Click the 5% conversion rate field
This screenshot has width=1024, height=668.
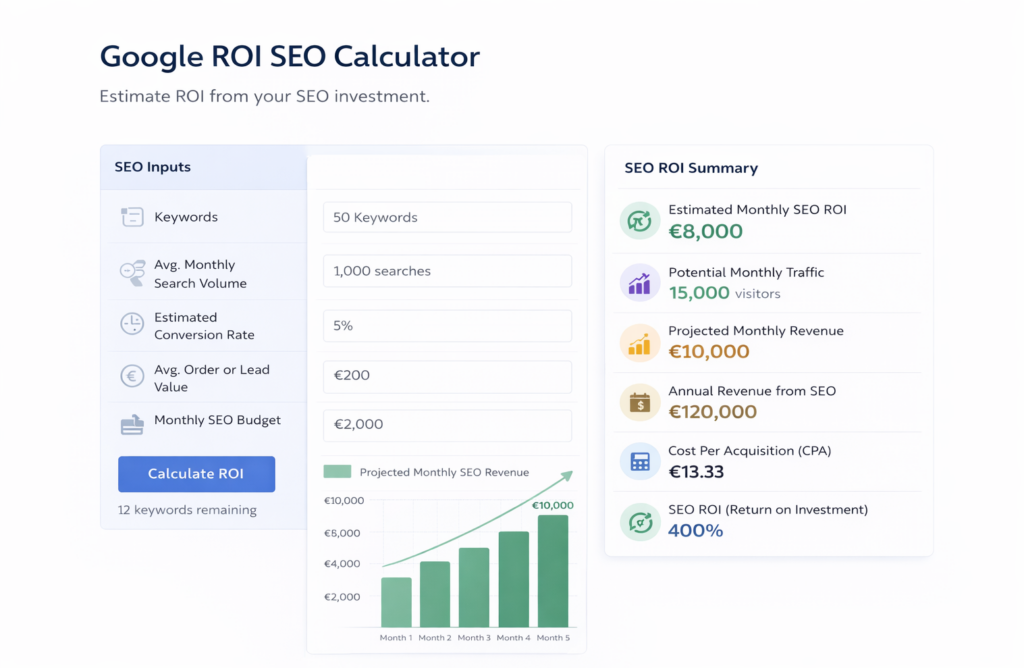pyautogui.click(x=447, y=326)
